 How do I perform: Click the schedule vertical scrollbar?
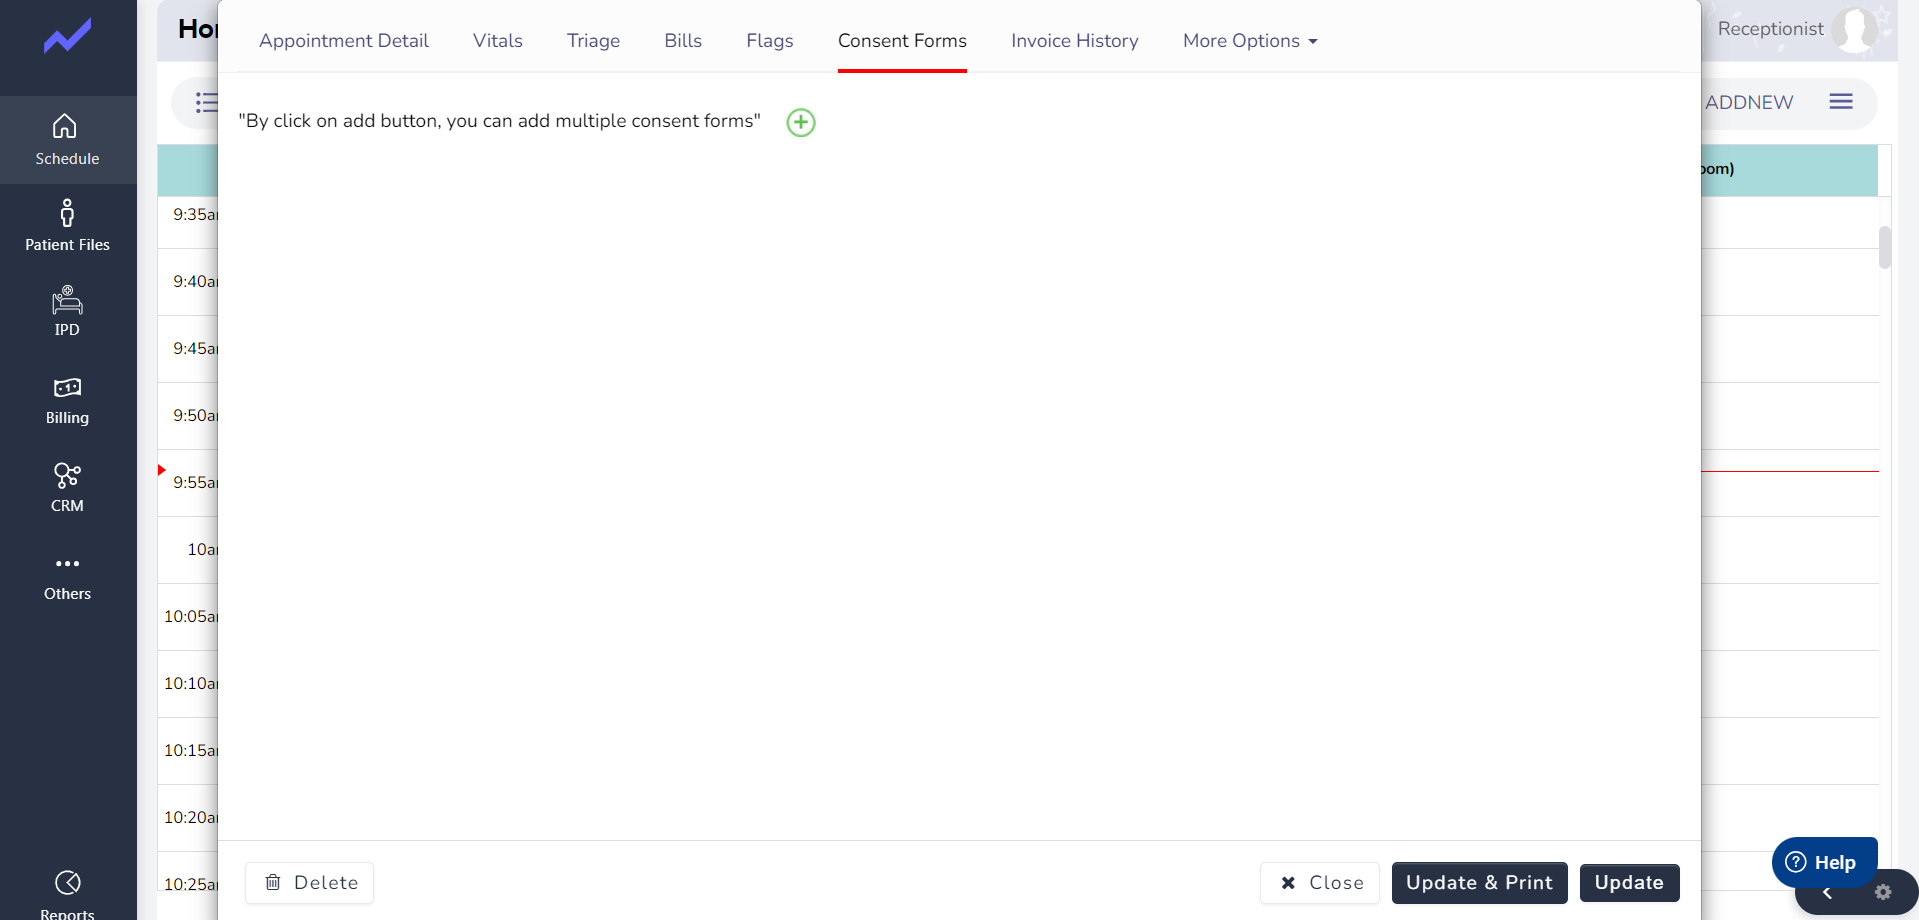coord(1885,247)
